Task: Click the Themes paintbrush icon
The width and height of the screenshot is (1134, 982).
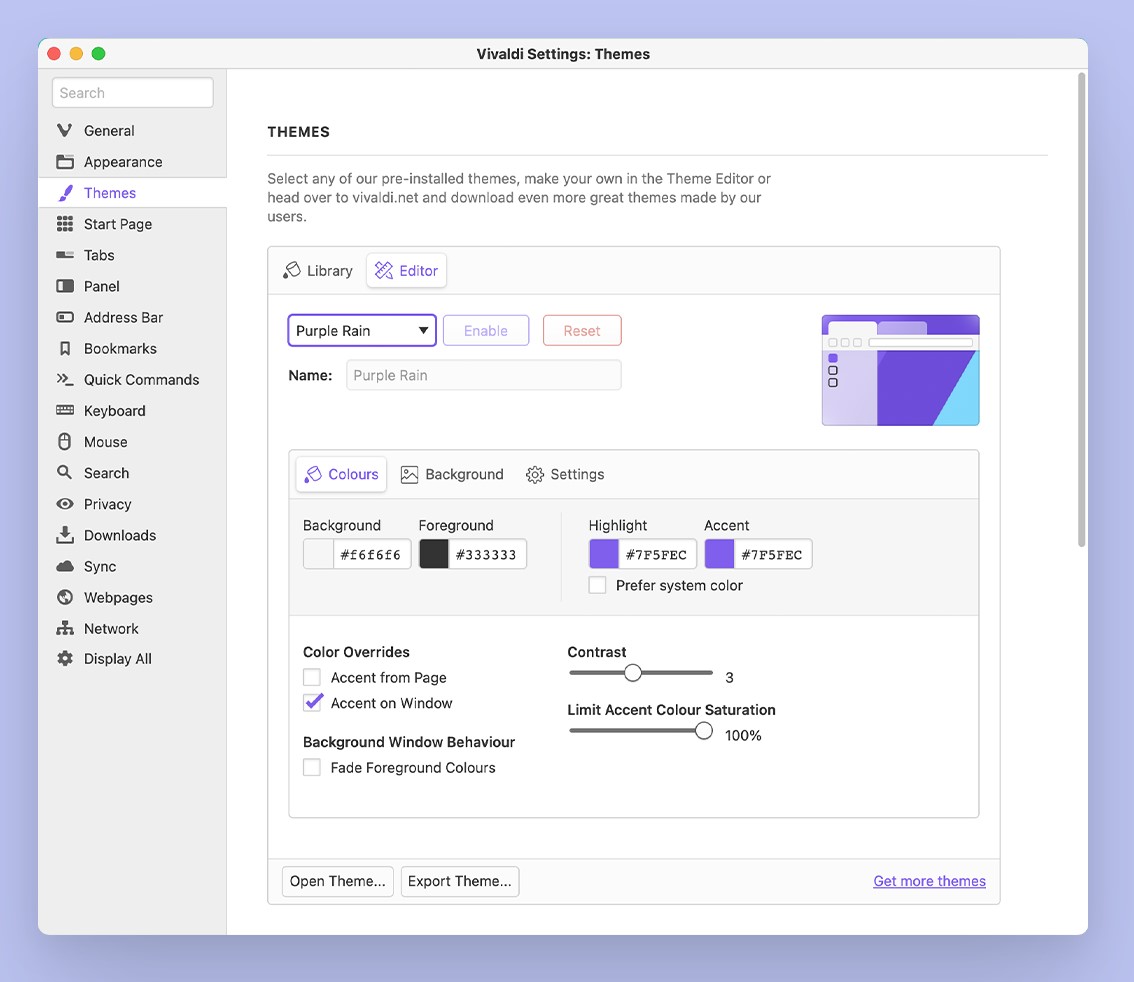Action: coord(65,192)
